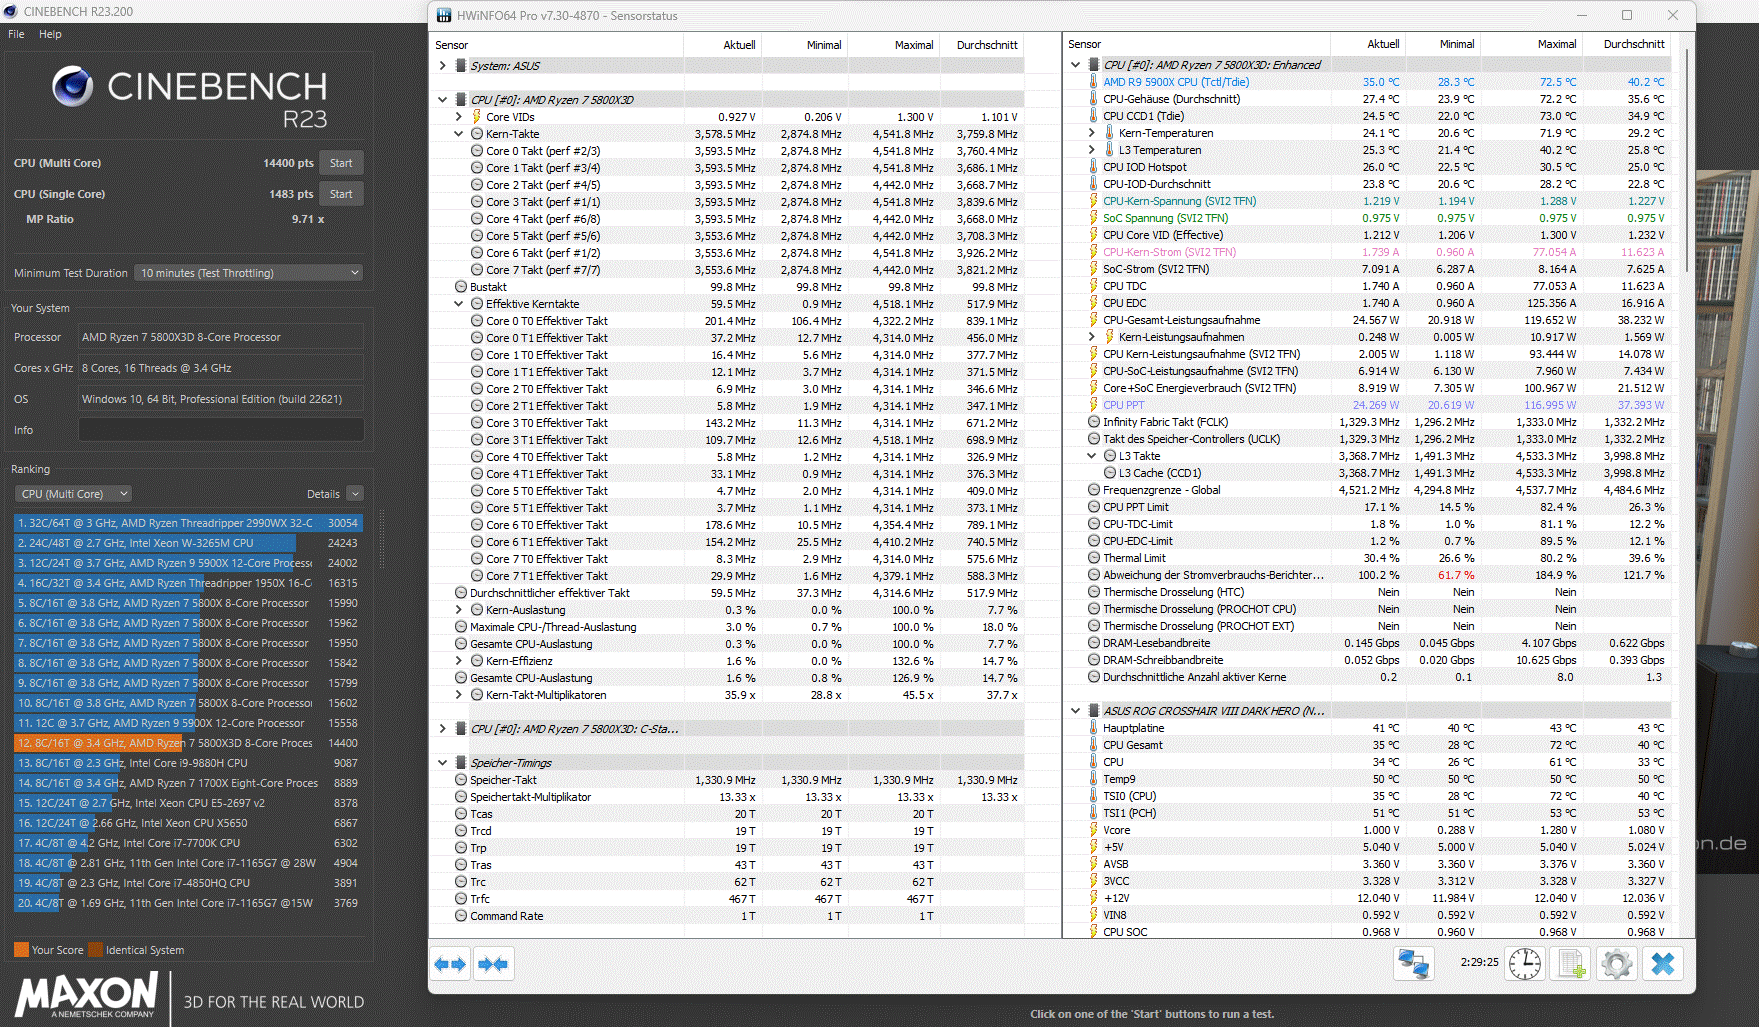1759x1027 pixels.
Task: Expand the System: ASUS sensor group
Action: coord(442,66)
